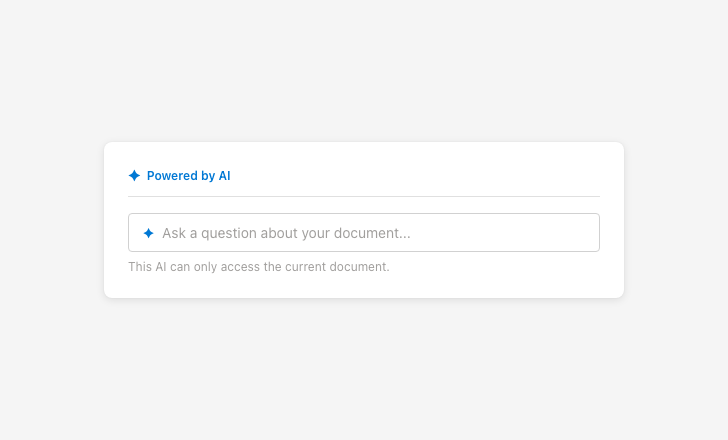Image resolution: width=728 pixels, height=440 pixels.
Task: Click the sparkle icon beside Powered by AI
Action: click(134, 176)
